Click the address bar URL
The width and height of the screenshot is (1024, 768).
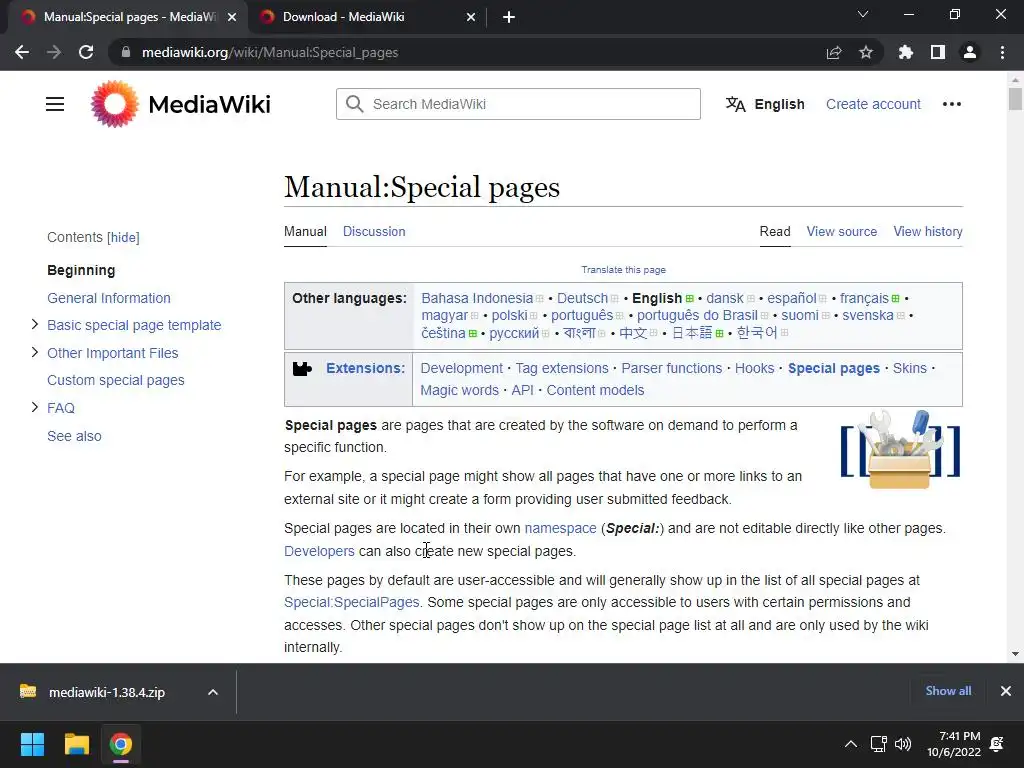(x=270, y=52)
